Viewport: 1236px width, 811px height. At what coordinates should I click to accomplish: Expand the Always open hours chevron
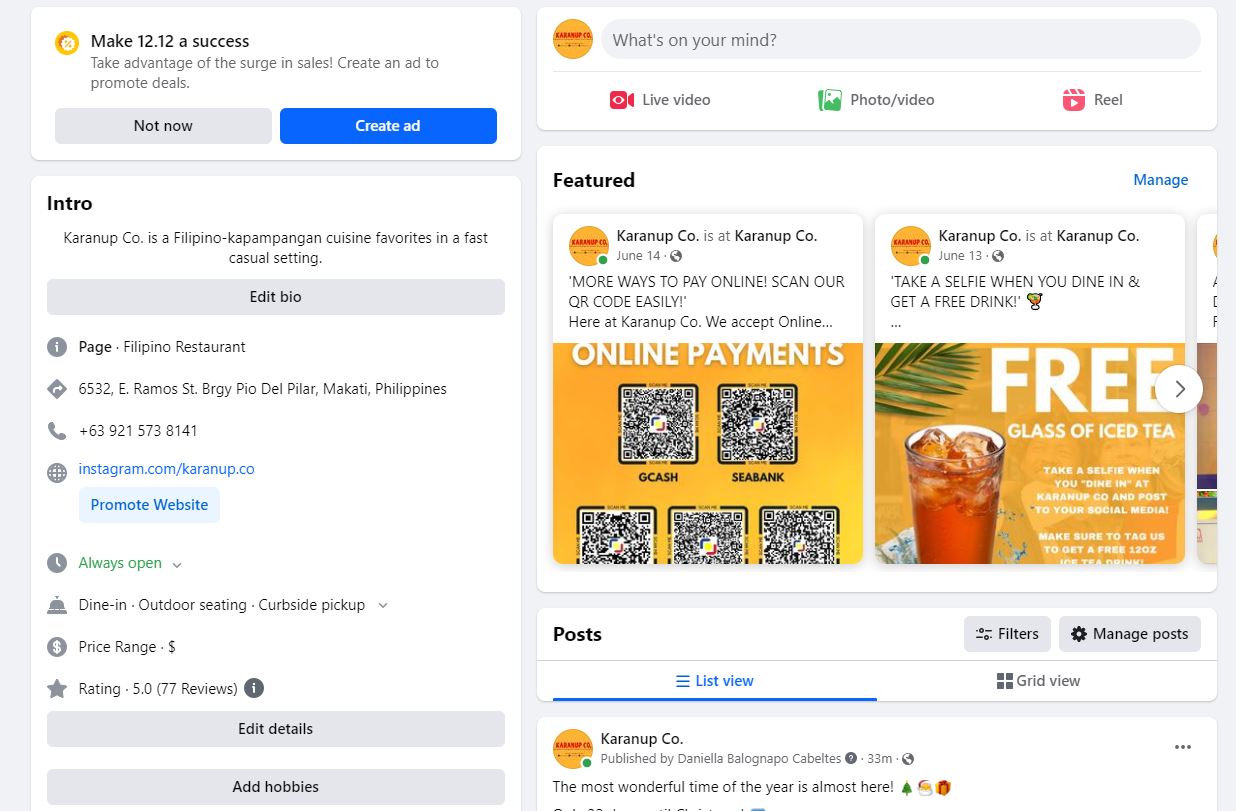tap(177, 565)
